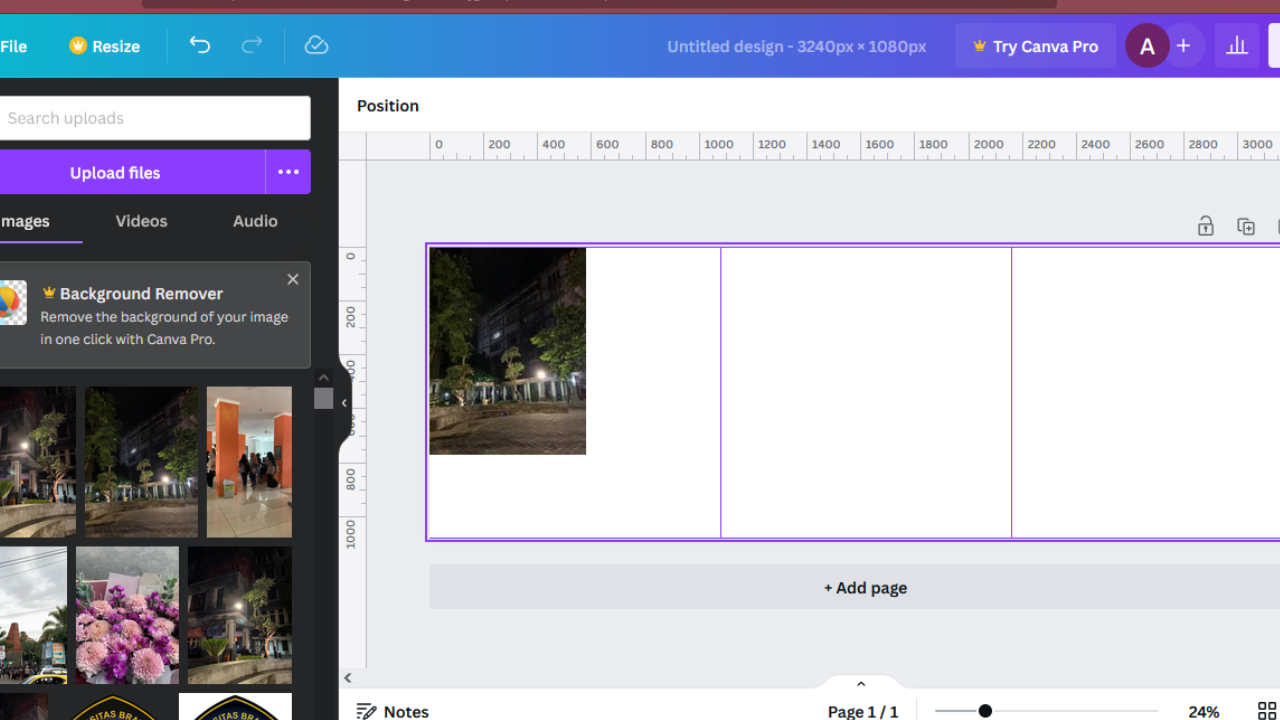Lock the page with padlock icon
1280x720 pixels.
point(1206,226)
